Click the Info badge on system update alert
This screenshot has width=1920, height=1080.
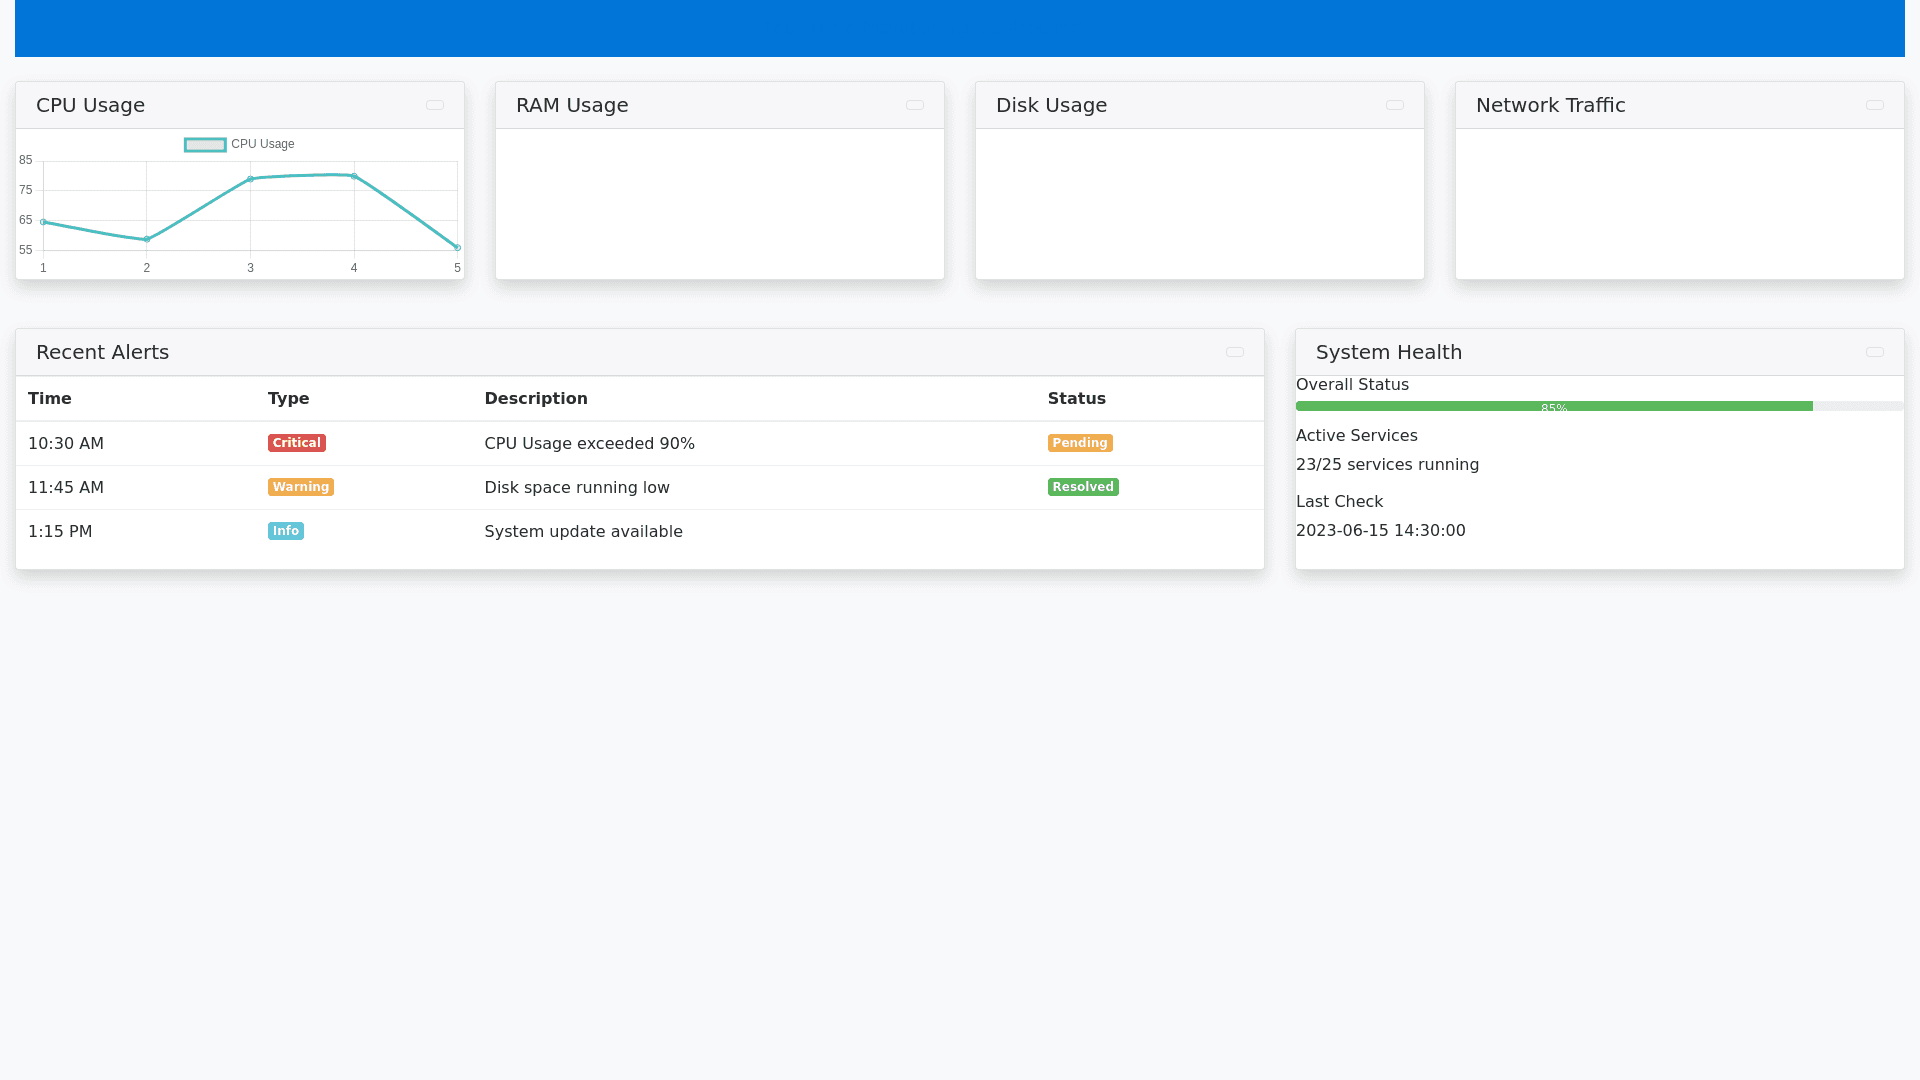(285, 531)
